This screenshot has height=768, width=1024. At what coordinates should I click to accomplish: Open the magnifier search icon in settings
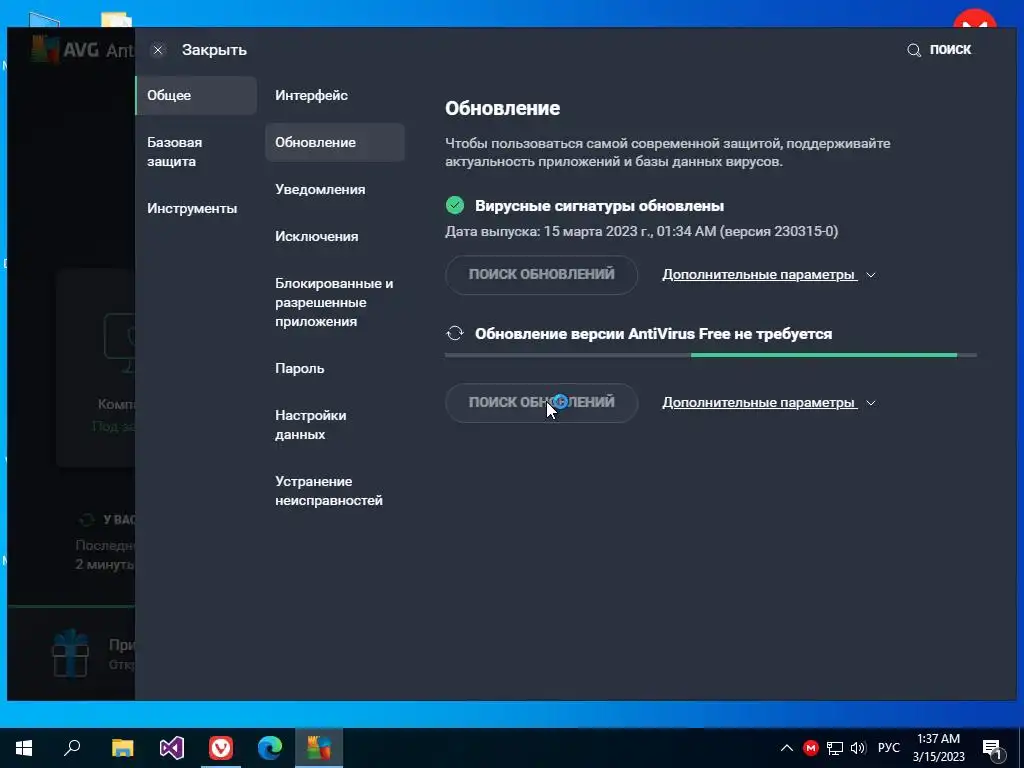pyautogui.click(x=914, y=50)
